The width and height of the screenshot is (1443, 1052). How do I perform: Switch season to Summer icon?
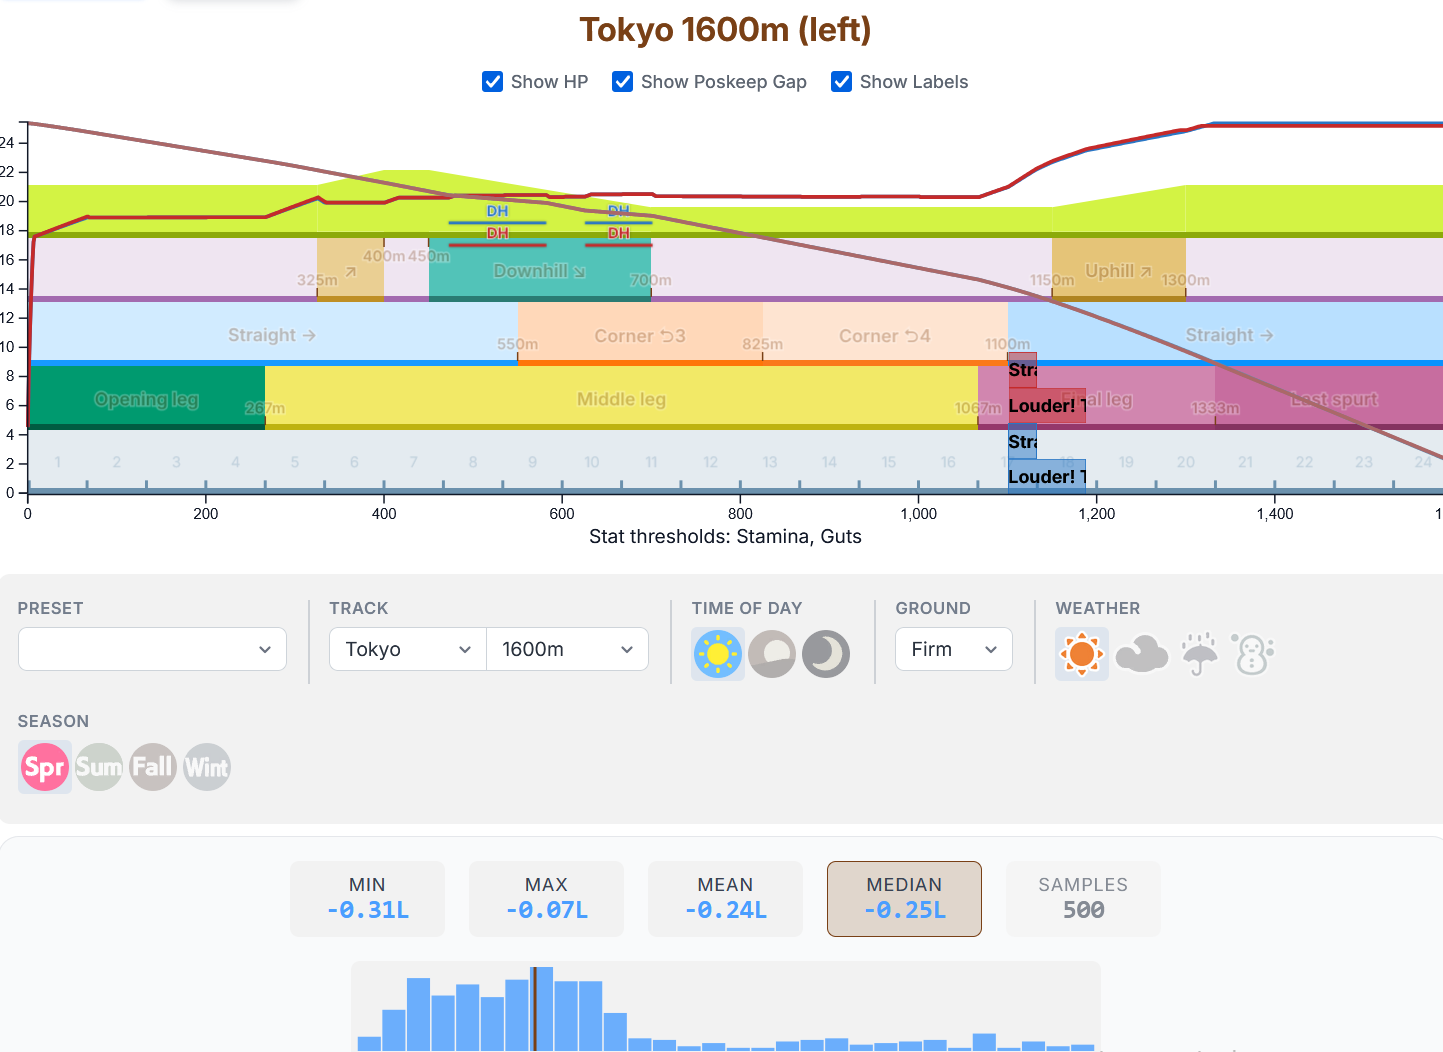coord(99,767)
